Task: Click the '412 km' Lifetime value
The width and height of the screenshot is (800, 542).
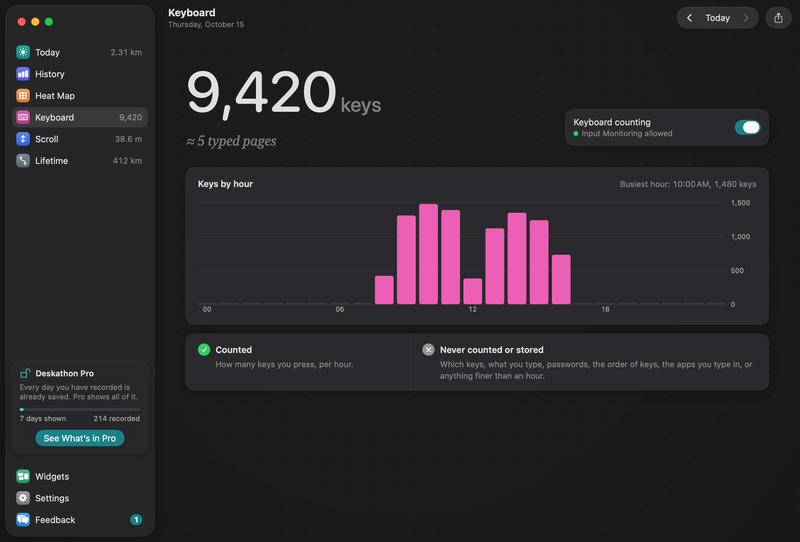Action: (127, 161)
